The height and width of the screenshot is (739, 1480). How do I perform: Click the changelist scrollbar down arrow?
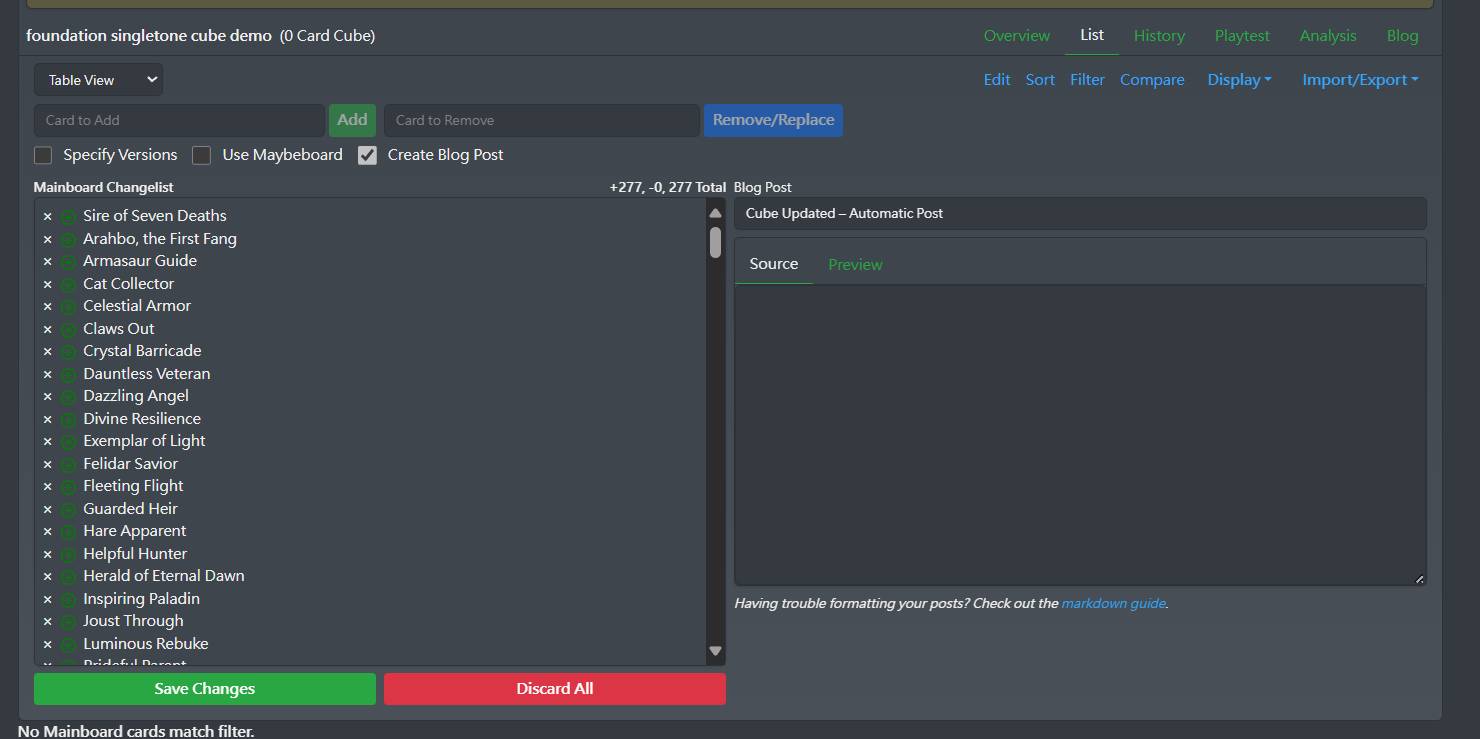[x=715, y=651]
